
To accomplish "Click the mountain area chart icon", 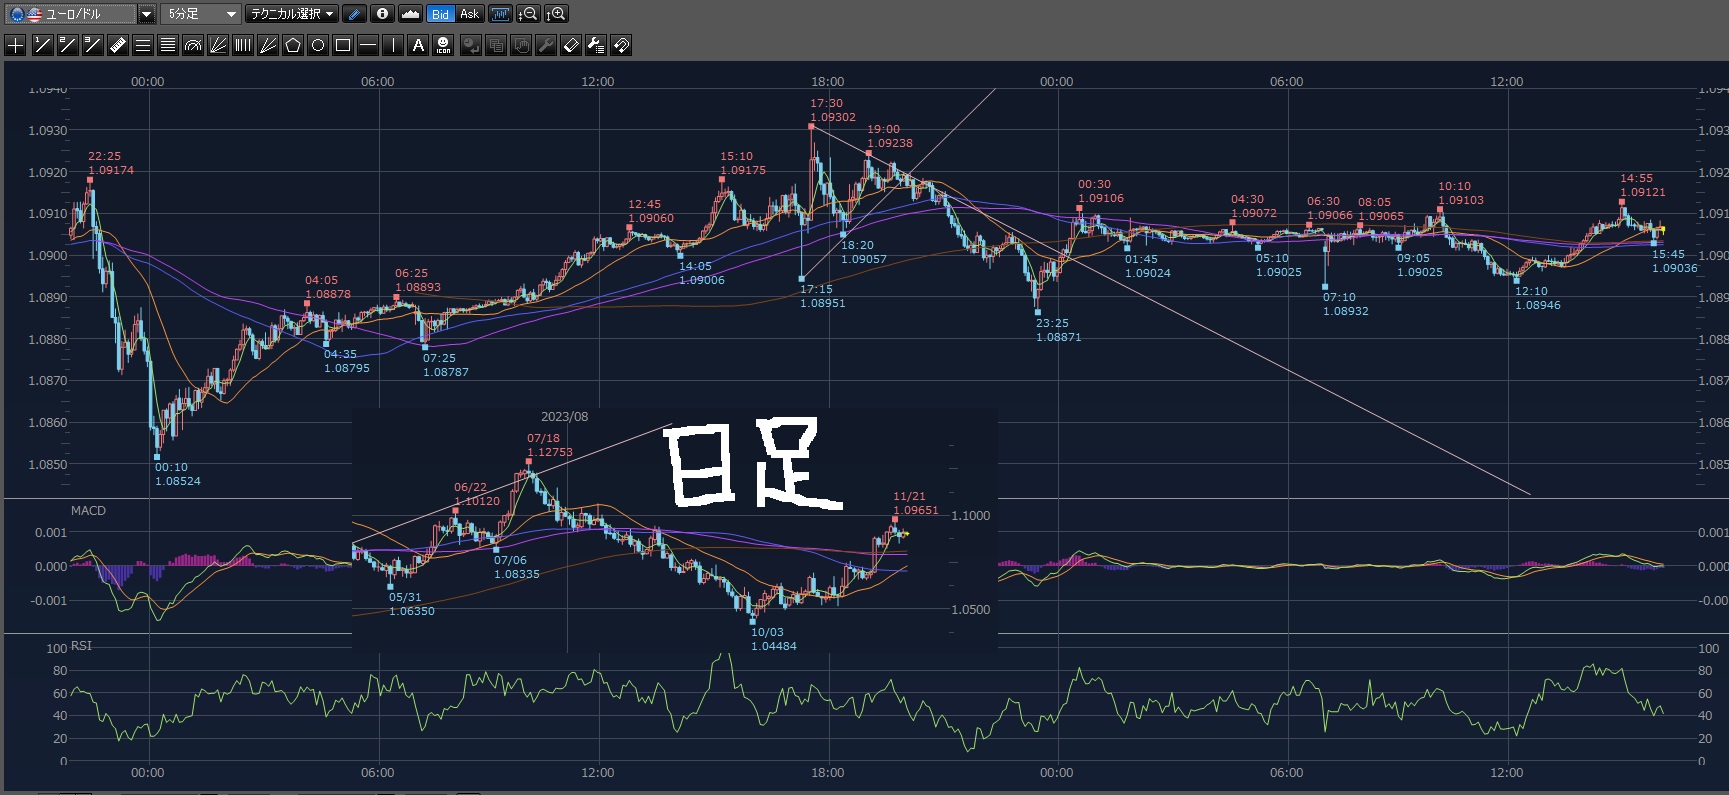I will coord(410,14).
